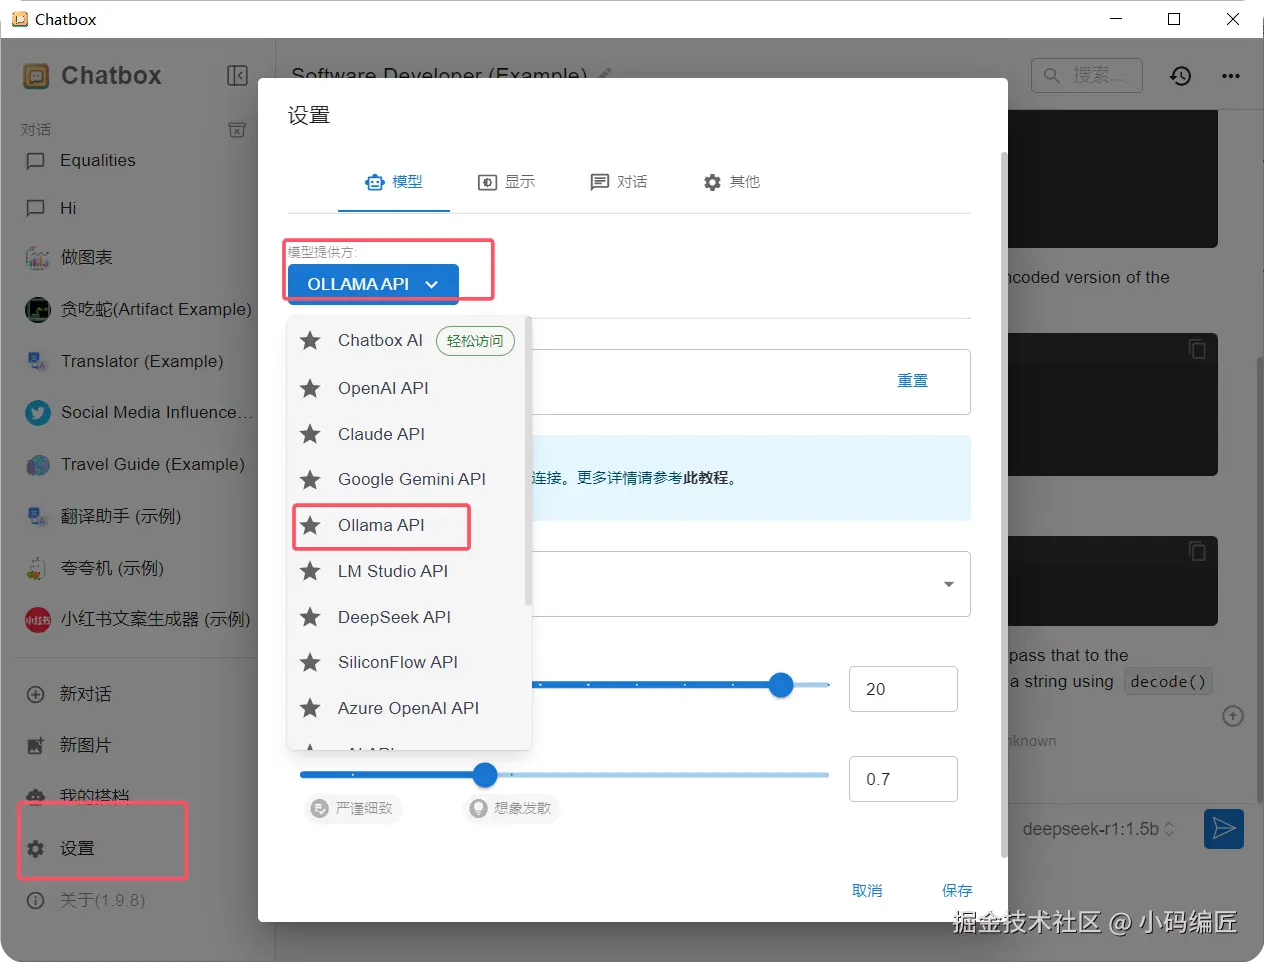Screen dimensions: 1264x962
Task: Click the temperature slider handle
Action: 485,774
